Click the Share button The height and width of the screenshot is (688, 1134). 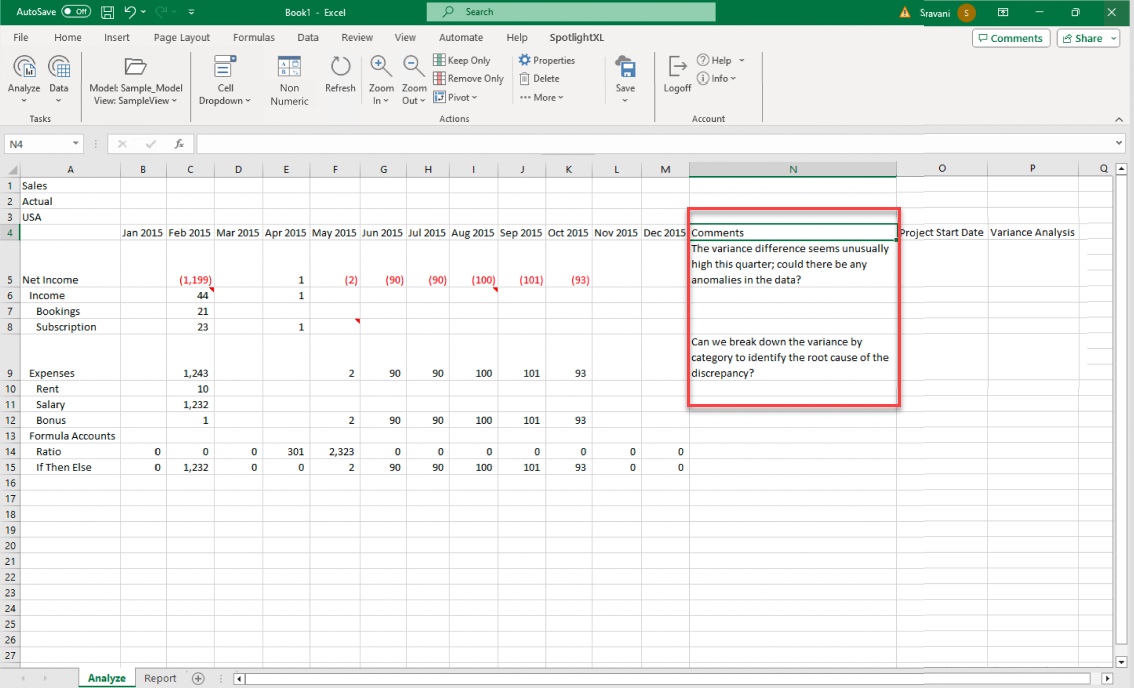click(x=1088, y=38)
